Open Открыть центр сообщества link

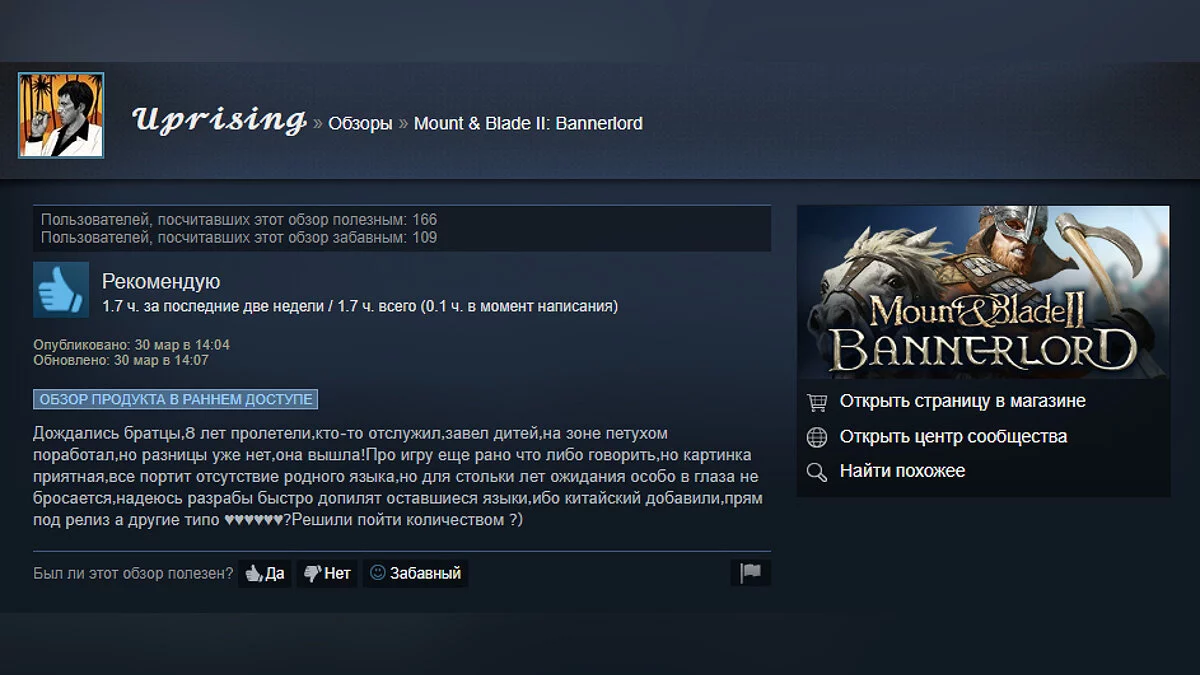coord(953,436)
